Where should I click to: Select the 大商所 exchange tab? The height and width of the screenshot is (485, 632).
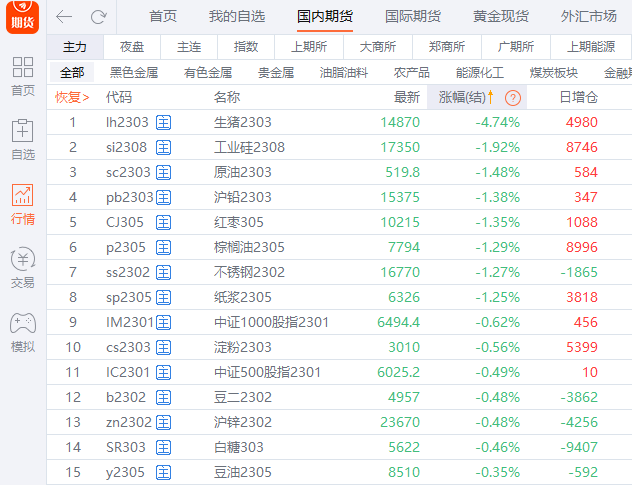(377, 47)
